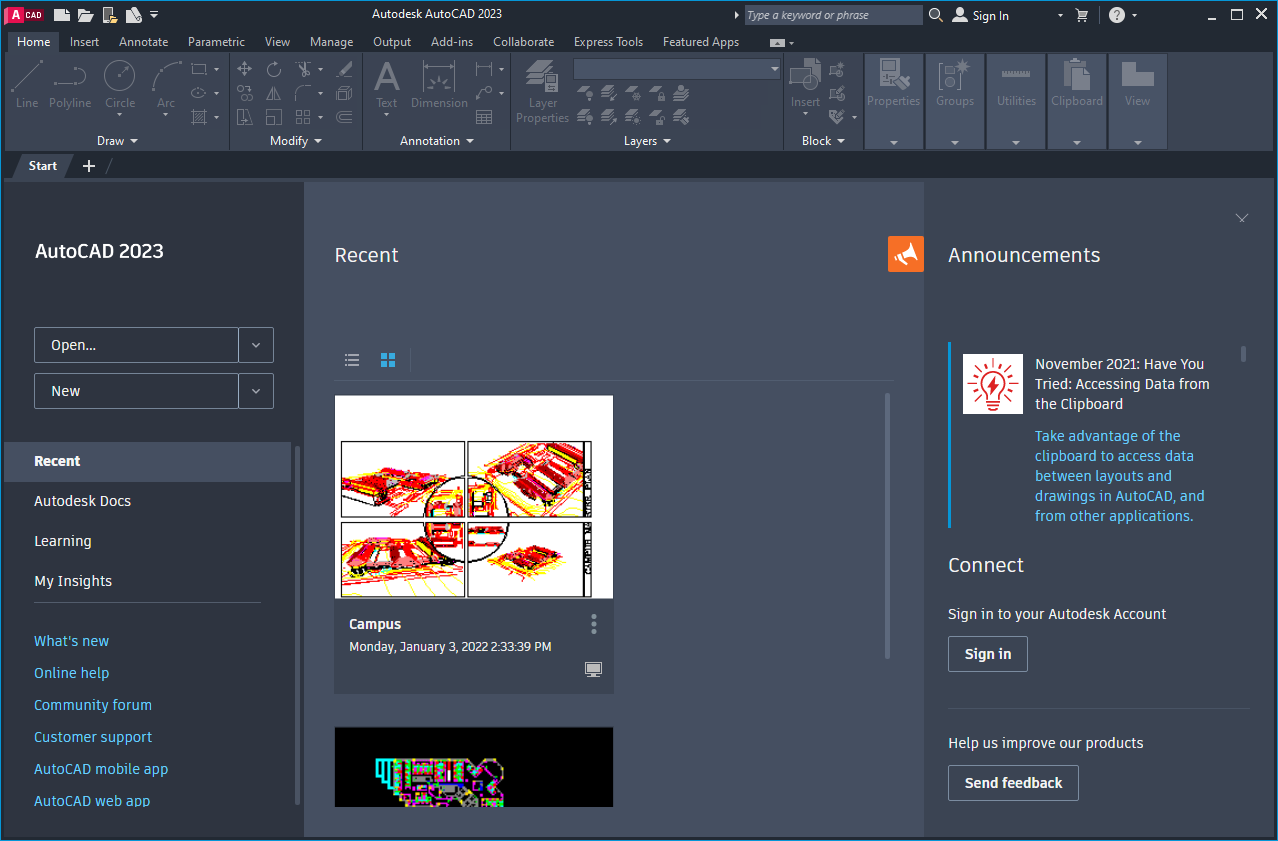Switch to the Insert ribbon tab
1278x841 pixels.
84,42
